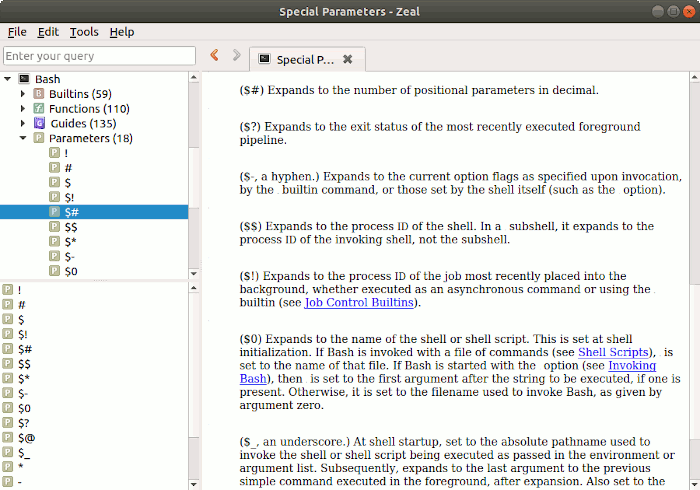Open the Edit menu
Image resolution: width=700 pixels, height=490 pixels.
[48, 32]
